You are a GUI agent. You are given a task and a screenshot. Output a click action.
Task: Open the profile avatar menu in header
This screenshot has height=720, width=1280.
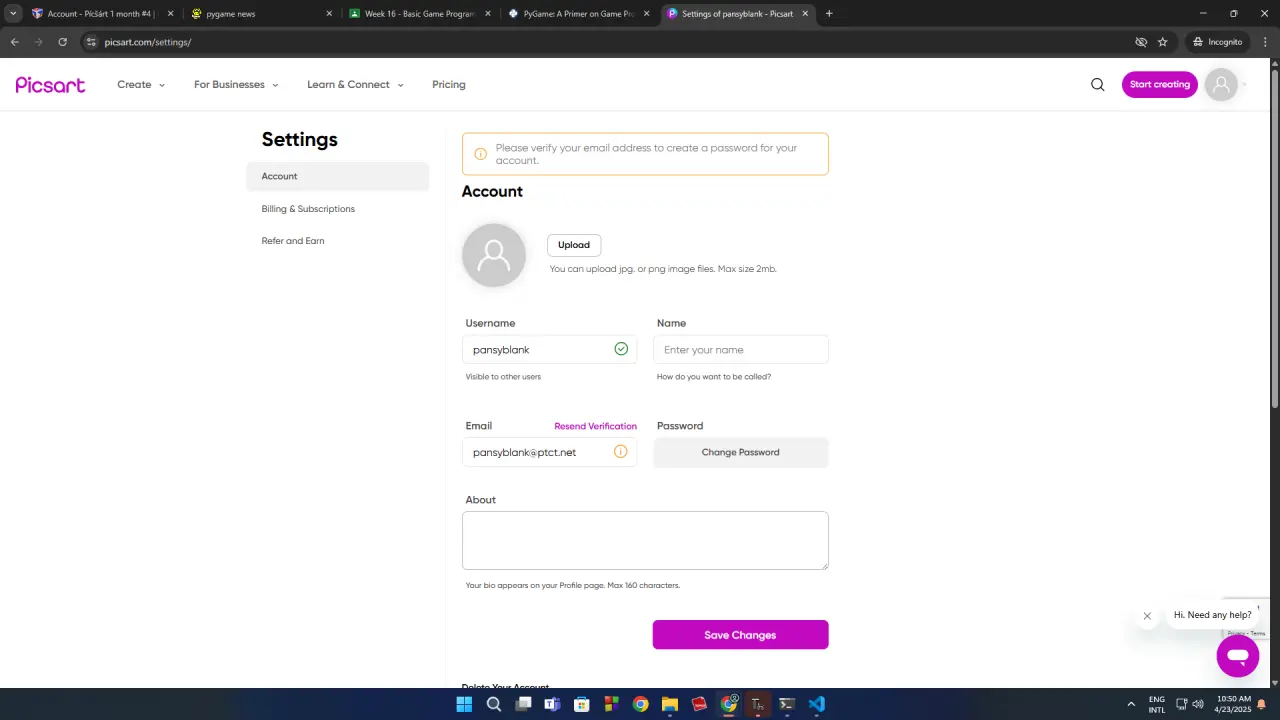(1221, 85)
